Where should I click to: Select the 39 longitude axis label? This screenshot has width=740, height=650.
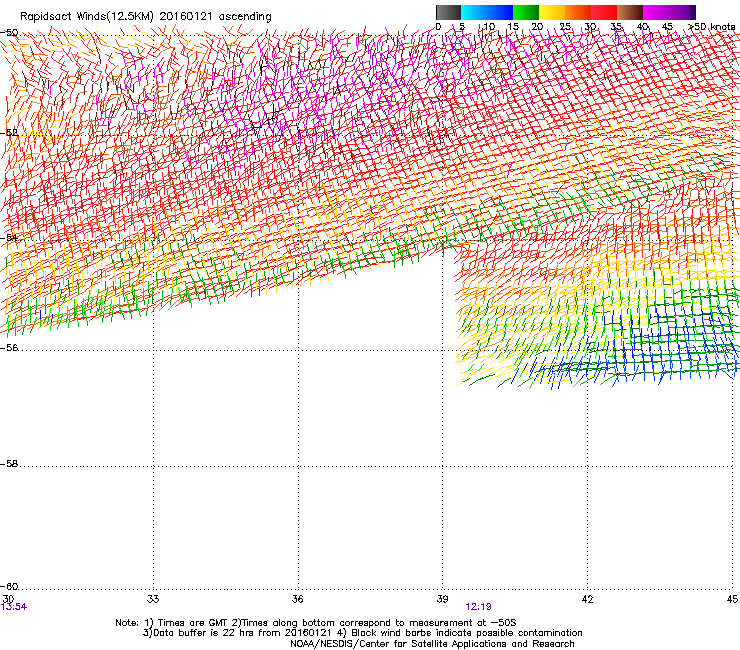click(442, 599)
